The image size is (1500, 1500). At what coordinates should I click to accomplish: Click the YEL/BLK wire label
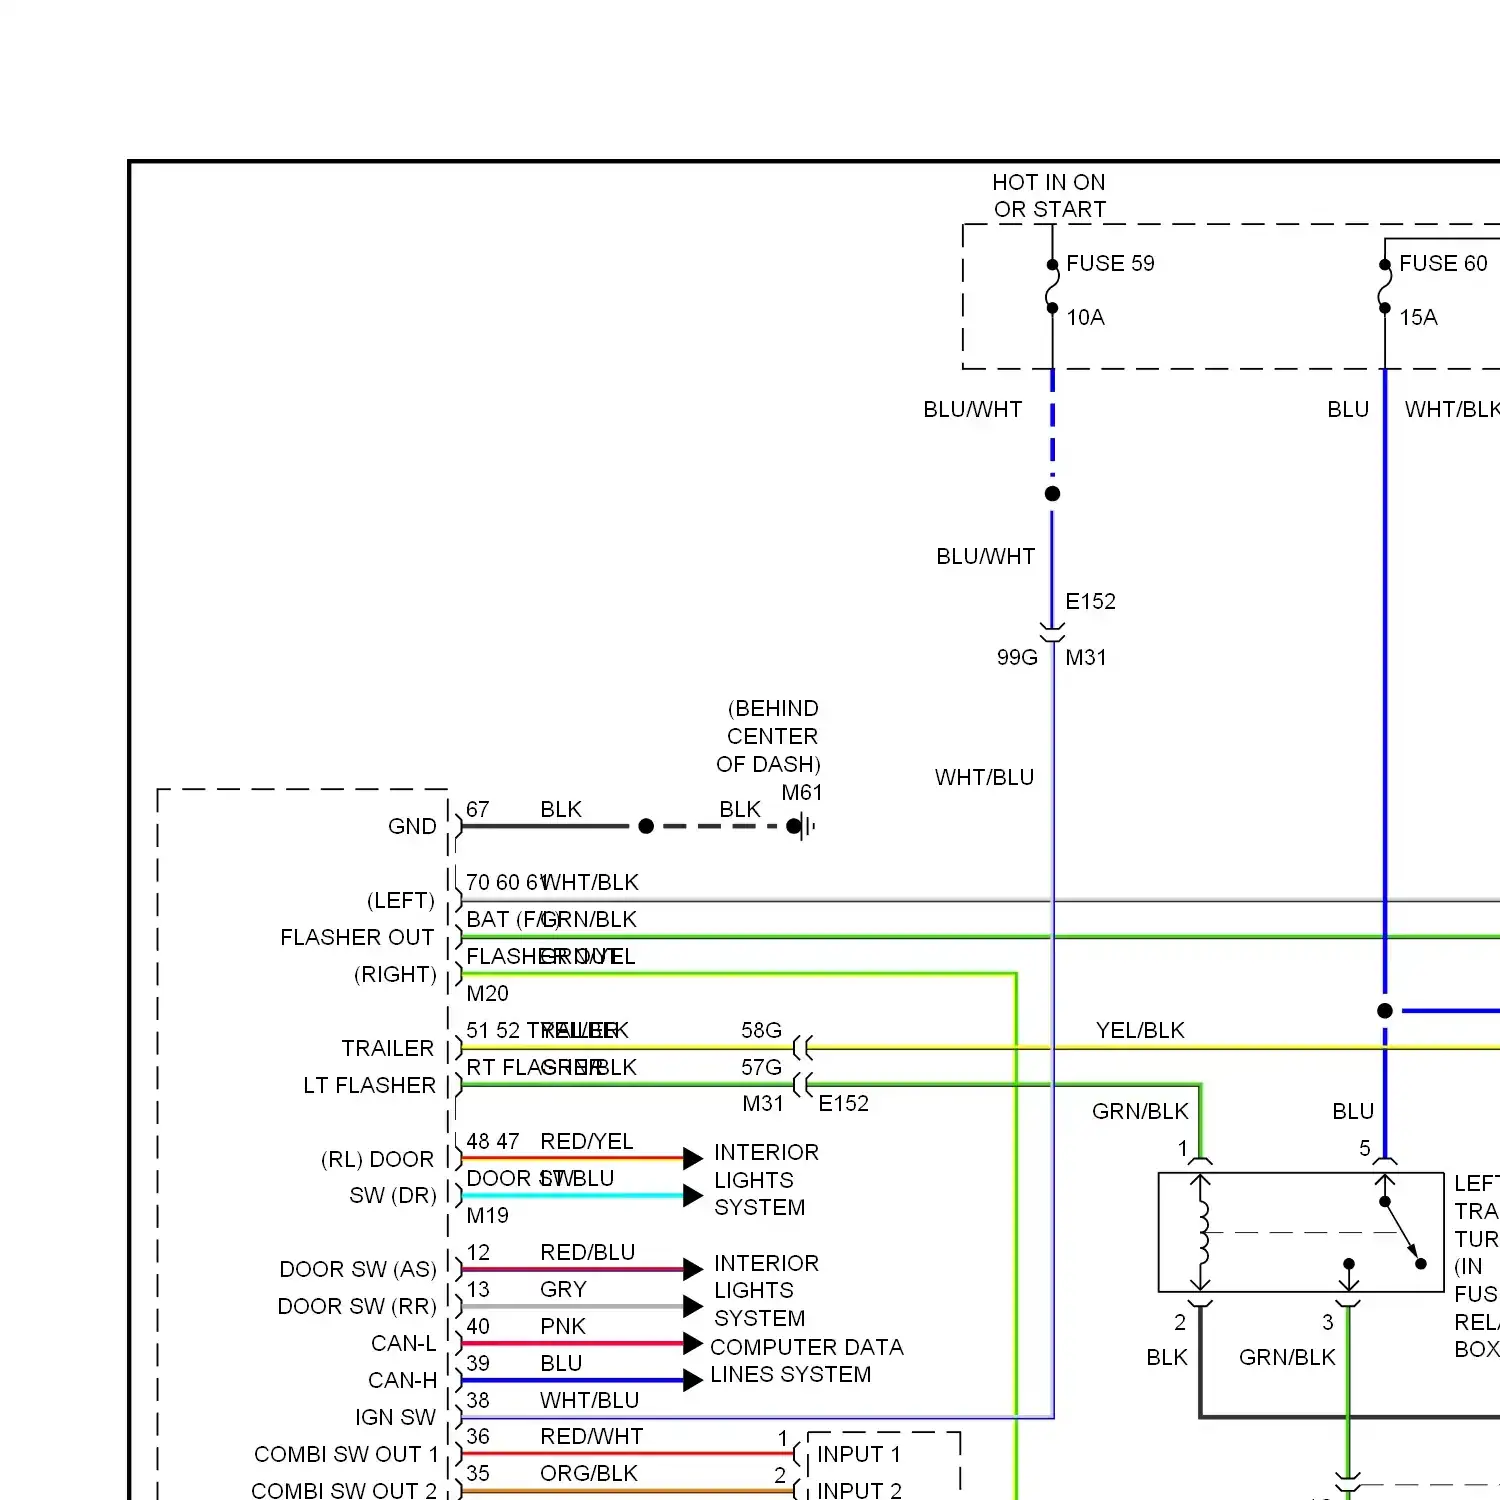pyautogui.click(x=1140, y=1030)
